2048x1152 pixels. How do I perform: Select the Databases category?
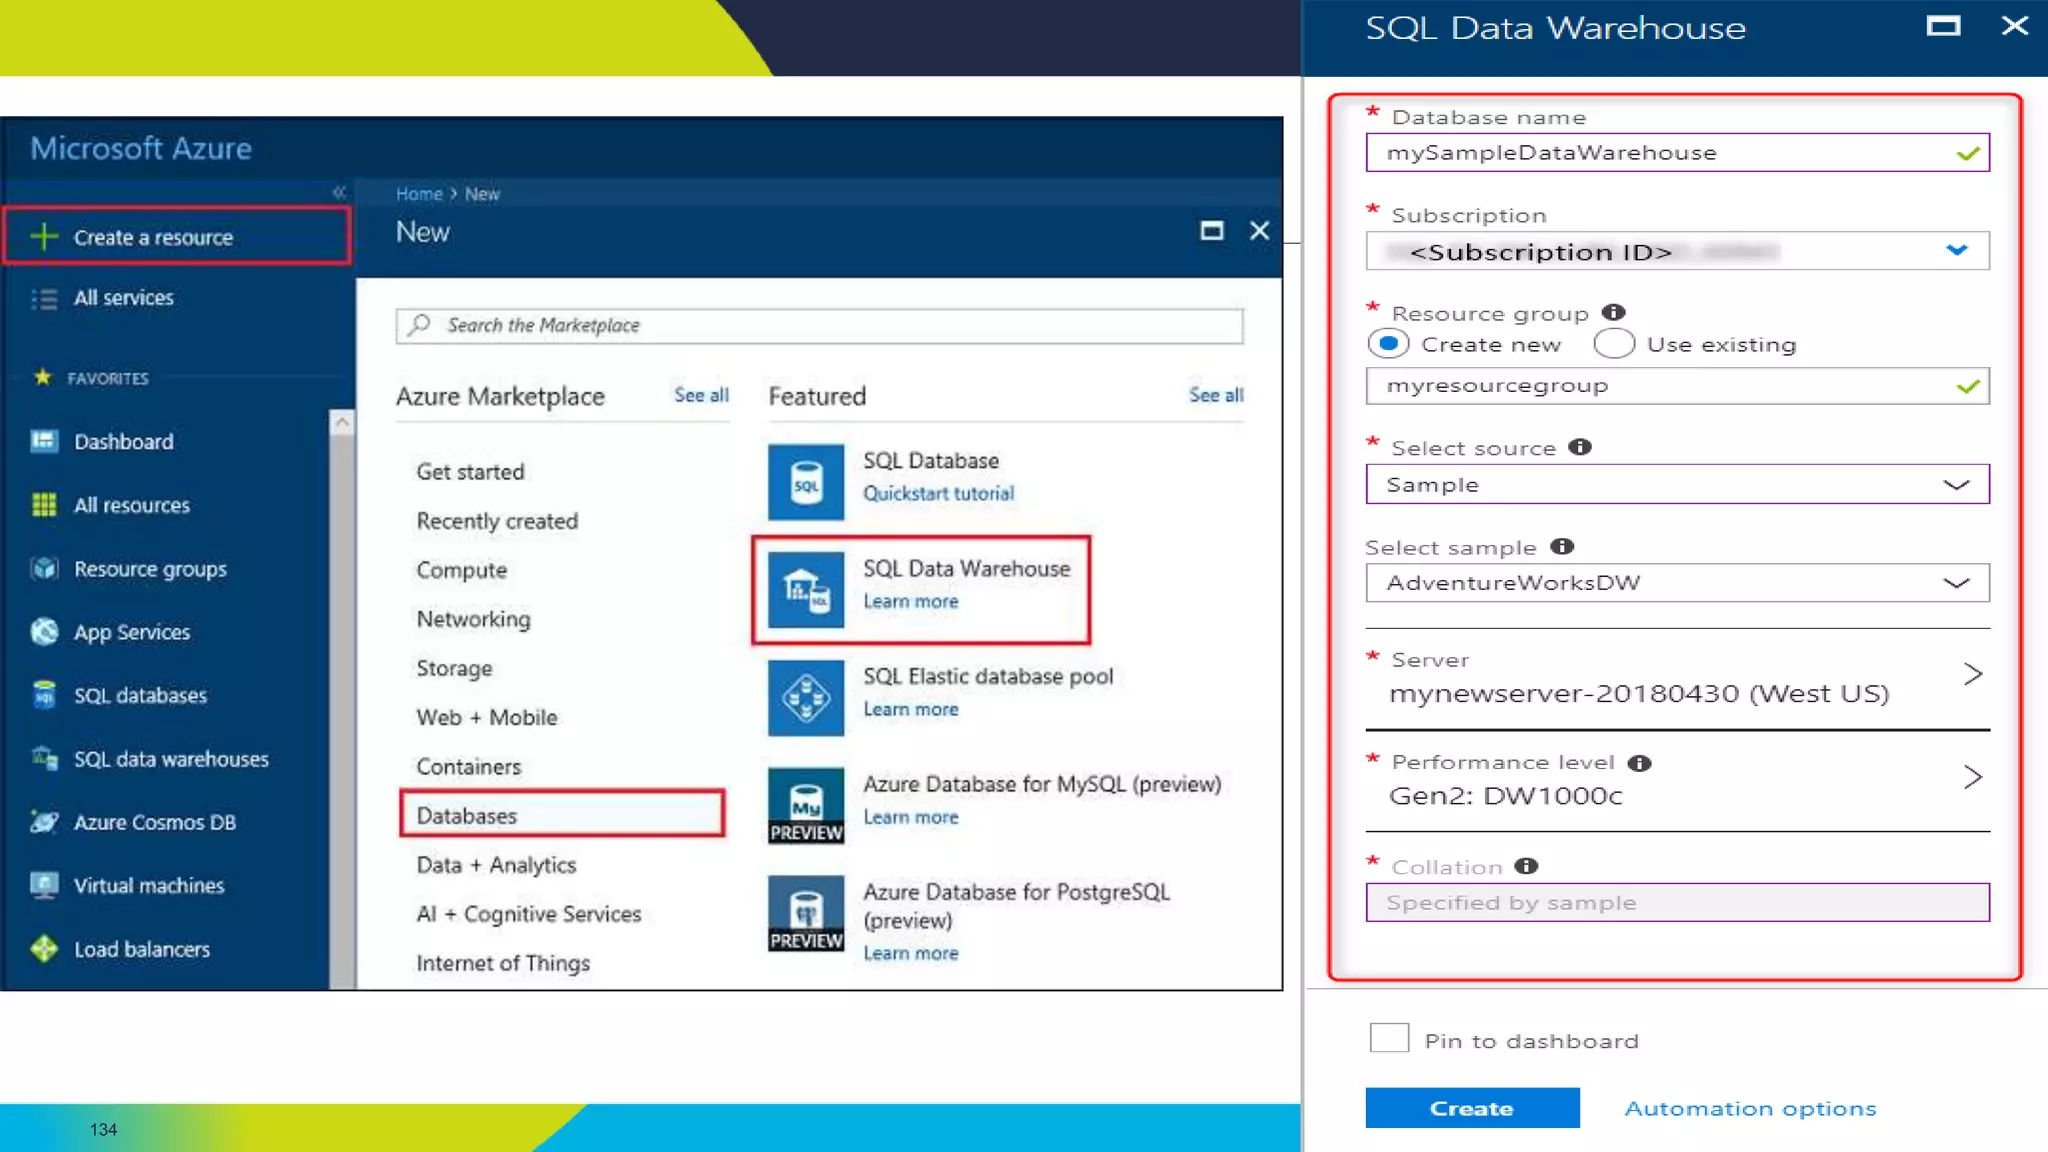click(562, 815)
